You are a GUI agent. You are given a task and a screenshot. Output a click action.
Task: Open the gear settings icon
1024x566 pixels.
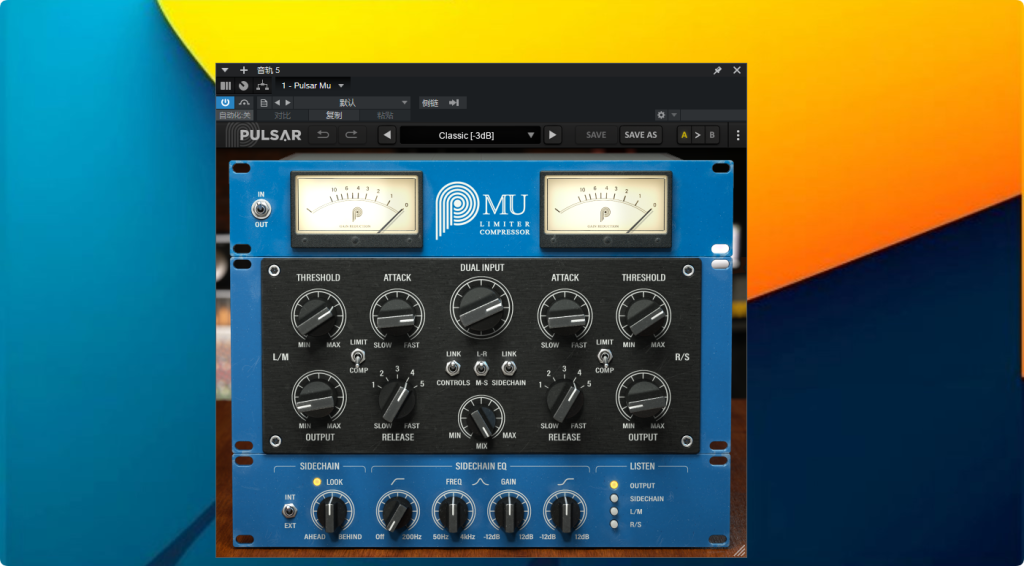click(x=661, y=115)
